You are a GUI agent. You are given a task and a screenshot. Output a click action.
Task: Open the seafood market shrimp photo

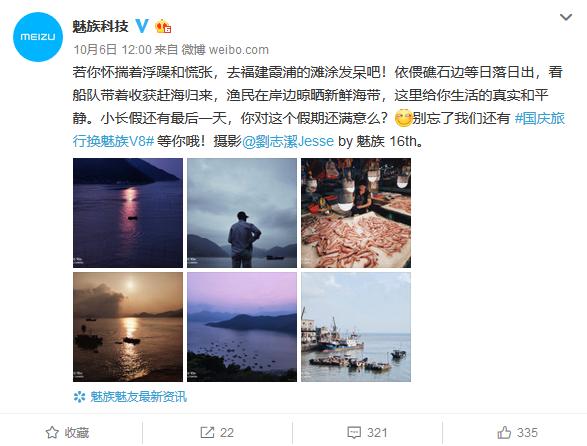[x=356, y=213]
